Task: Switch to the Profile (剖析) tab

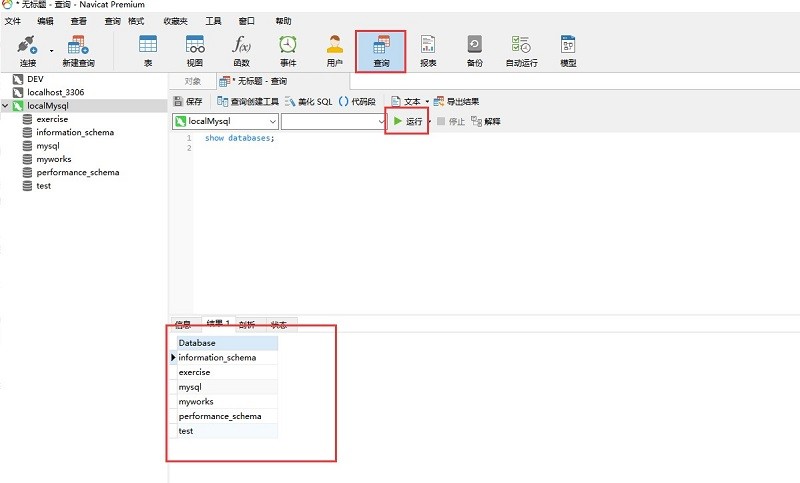Action: click(x=247, y=325)
